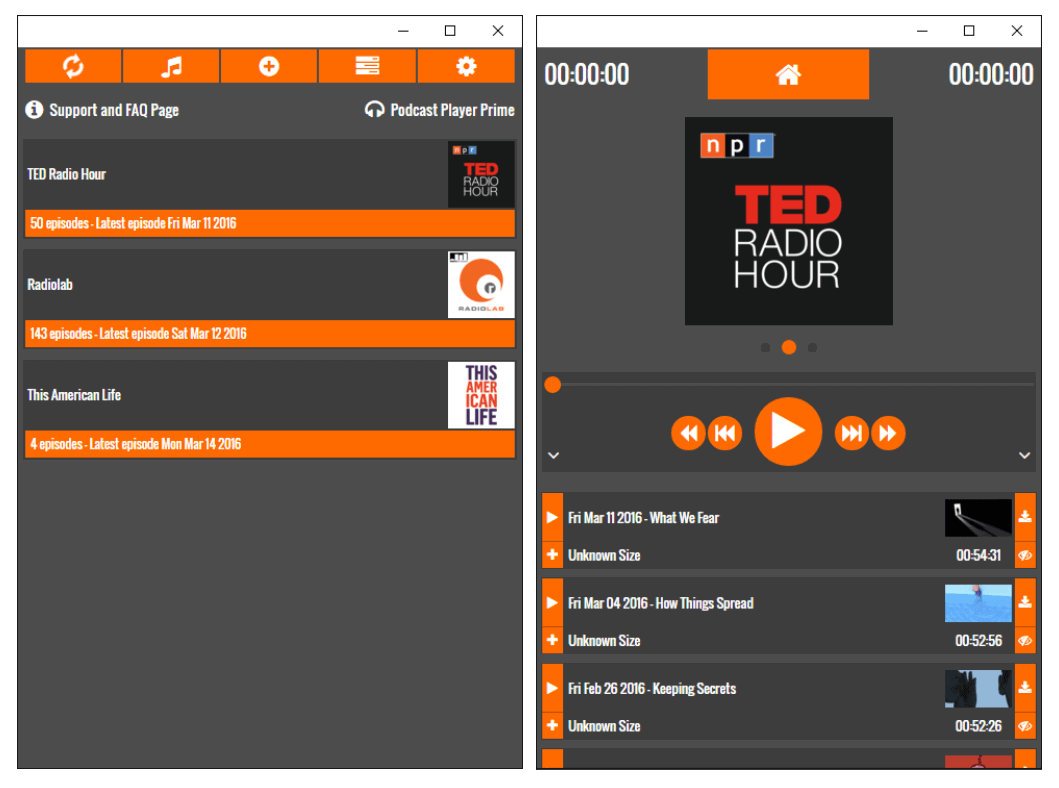Click the Radiolab logo thumbnail
The width and height of the screenshot is (1059, 788).
[481, 284]
